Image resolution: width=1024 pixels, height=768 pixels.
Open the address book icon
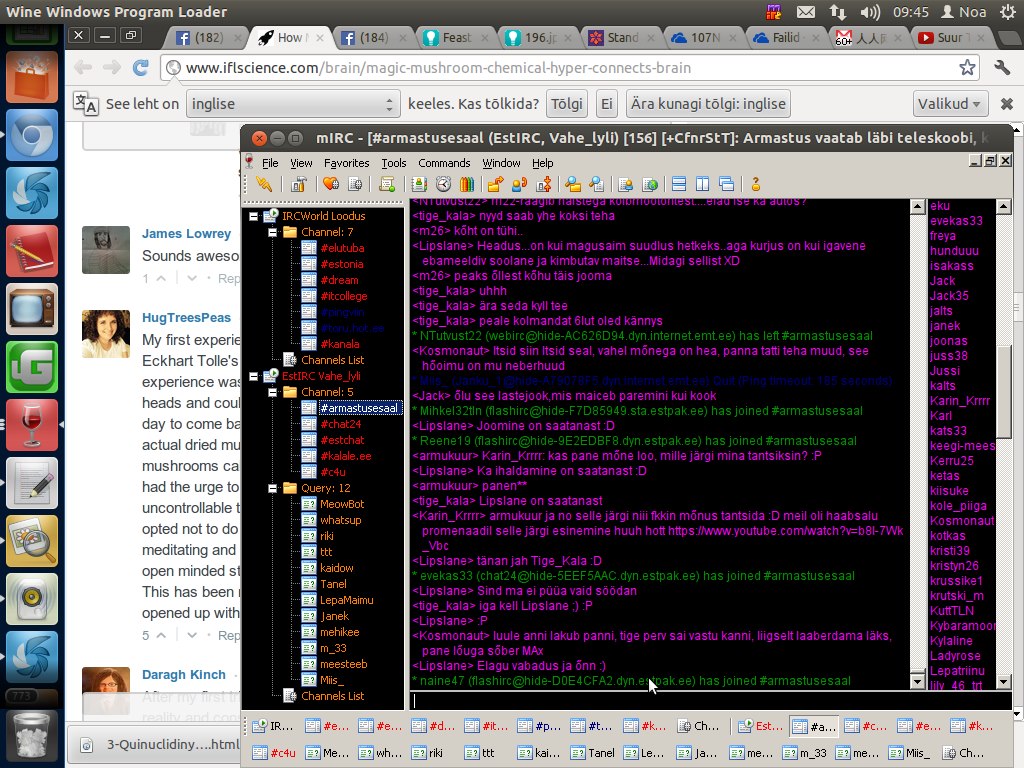click(x=419, y=184)
